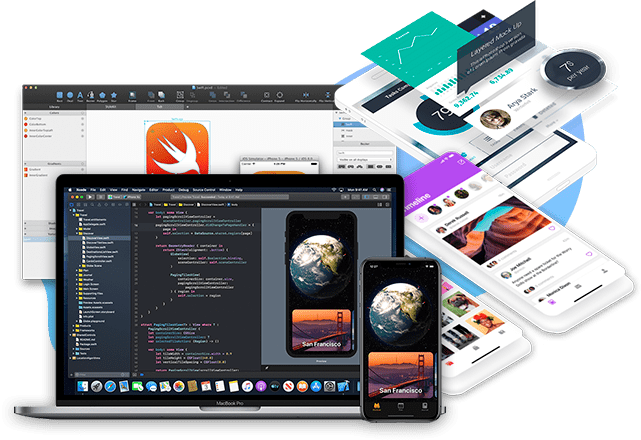Image resolution: width=641 pixels, height=440 pixels.
Task: Select the Oval tool in PaintCode toolbar
Action: (x=70, y=95)
